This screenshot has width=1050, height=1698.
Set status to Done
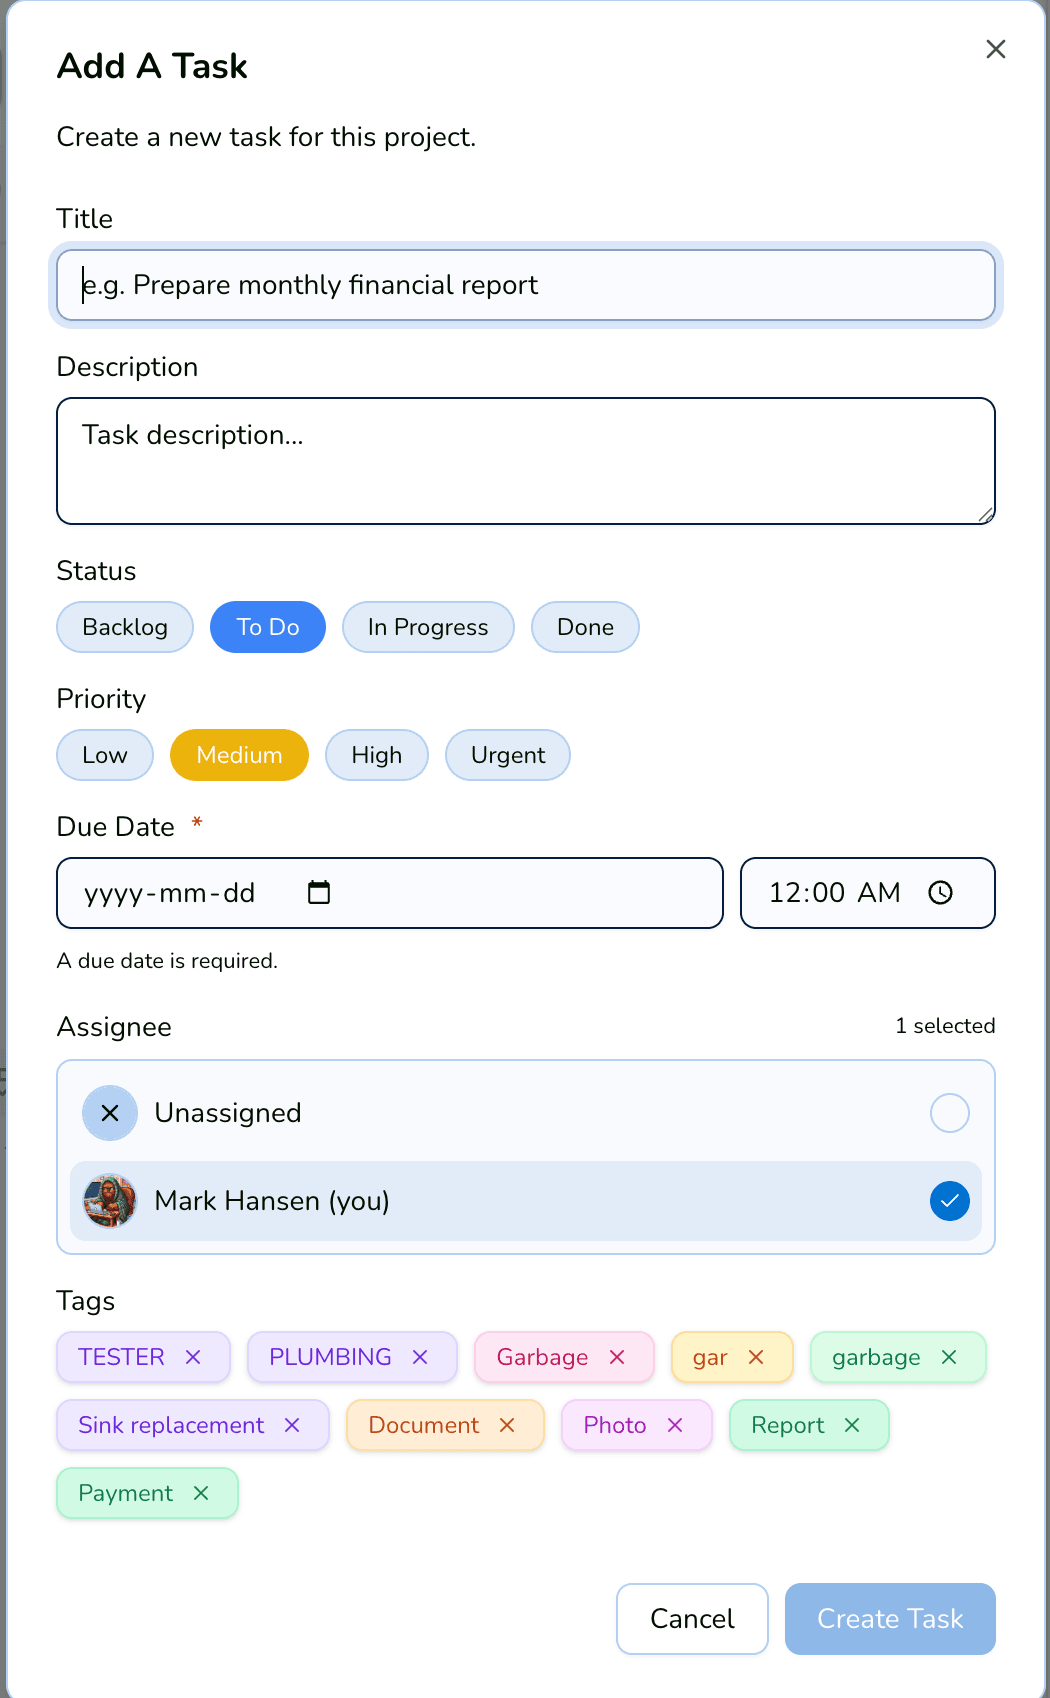(x=585, y=627)
